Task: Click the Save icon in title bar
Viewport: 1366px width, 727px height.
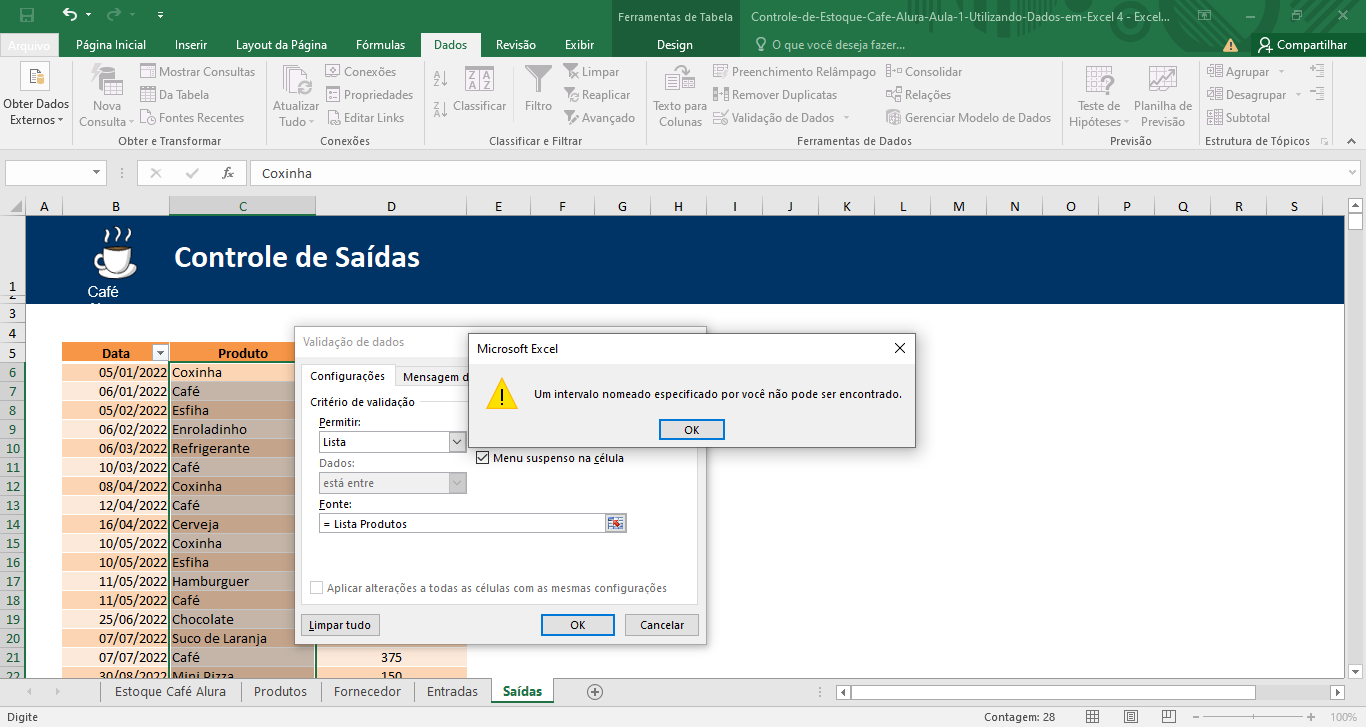Action: coord(27,15)
